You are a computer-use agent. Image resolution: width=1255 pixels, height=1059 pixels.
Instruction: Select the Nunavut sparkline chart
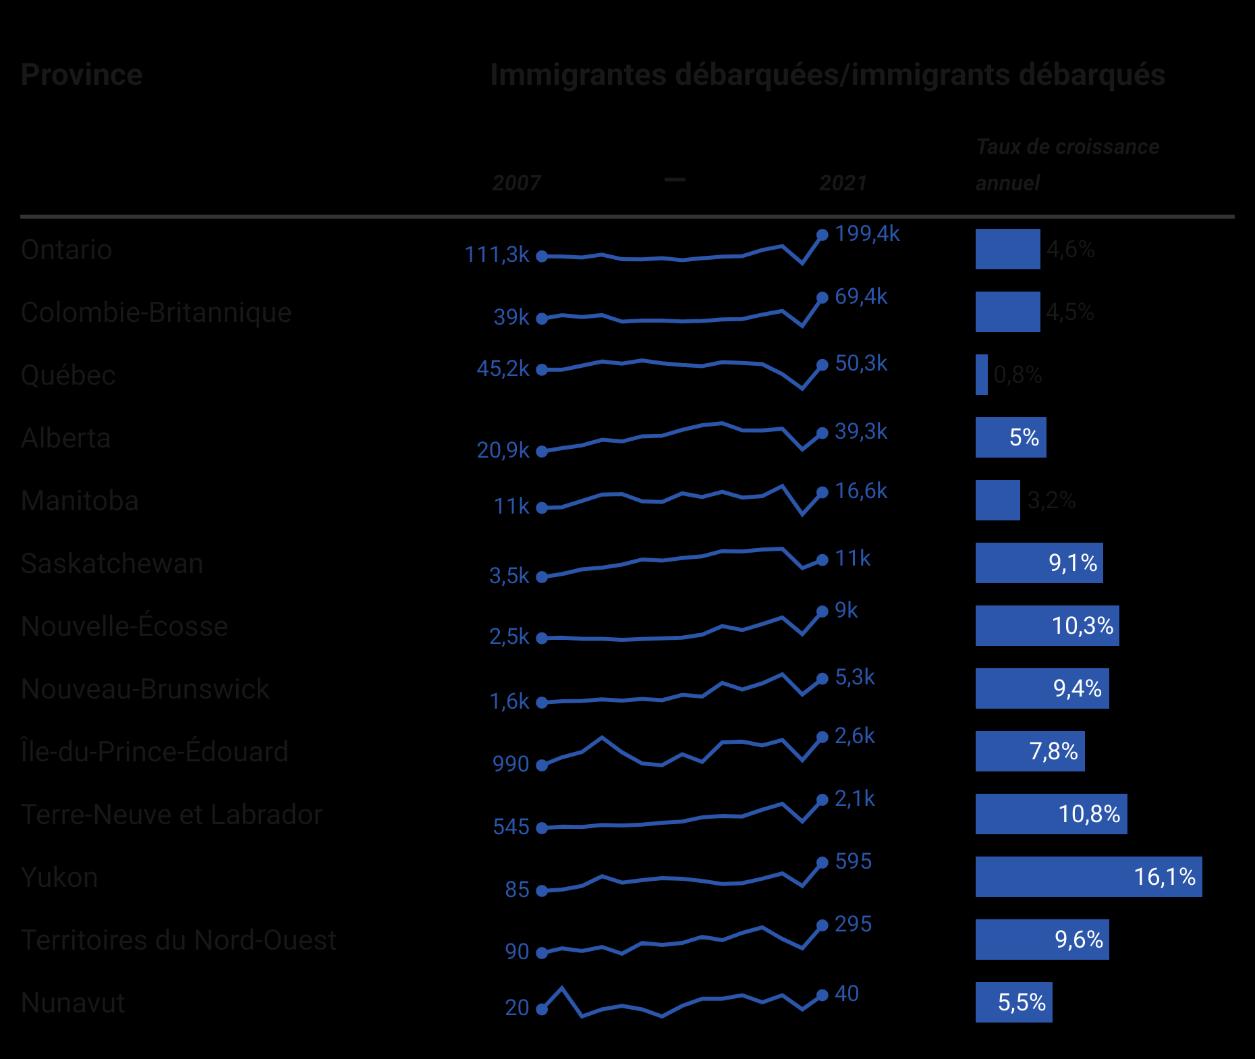pos(682,1002)
